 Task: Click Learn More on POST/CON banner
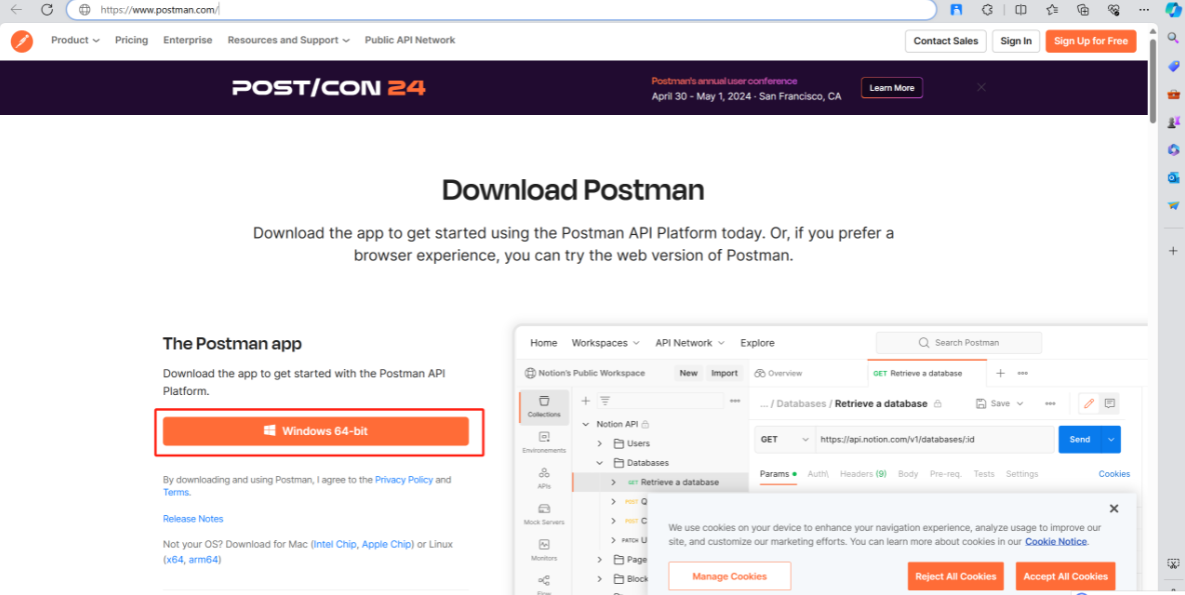point(892,88)
